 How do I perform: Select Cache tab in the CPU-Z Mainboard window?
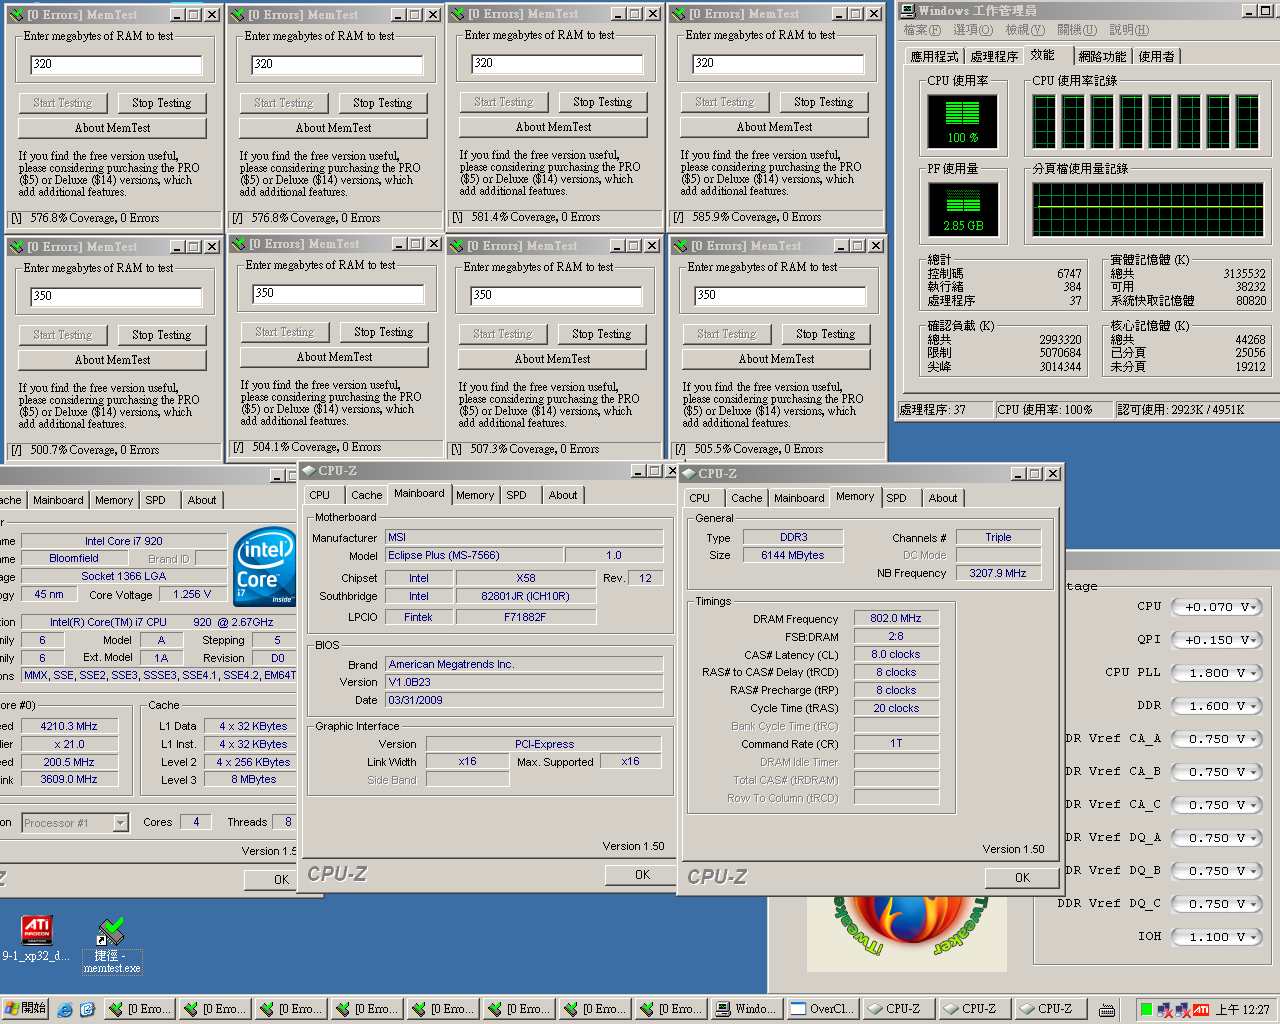click(366, 495)
